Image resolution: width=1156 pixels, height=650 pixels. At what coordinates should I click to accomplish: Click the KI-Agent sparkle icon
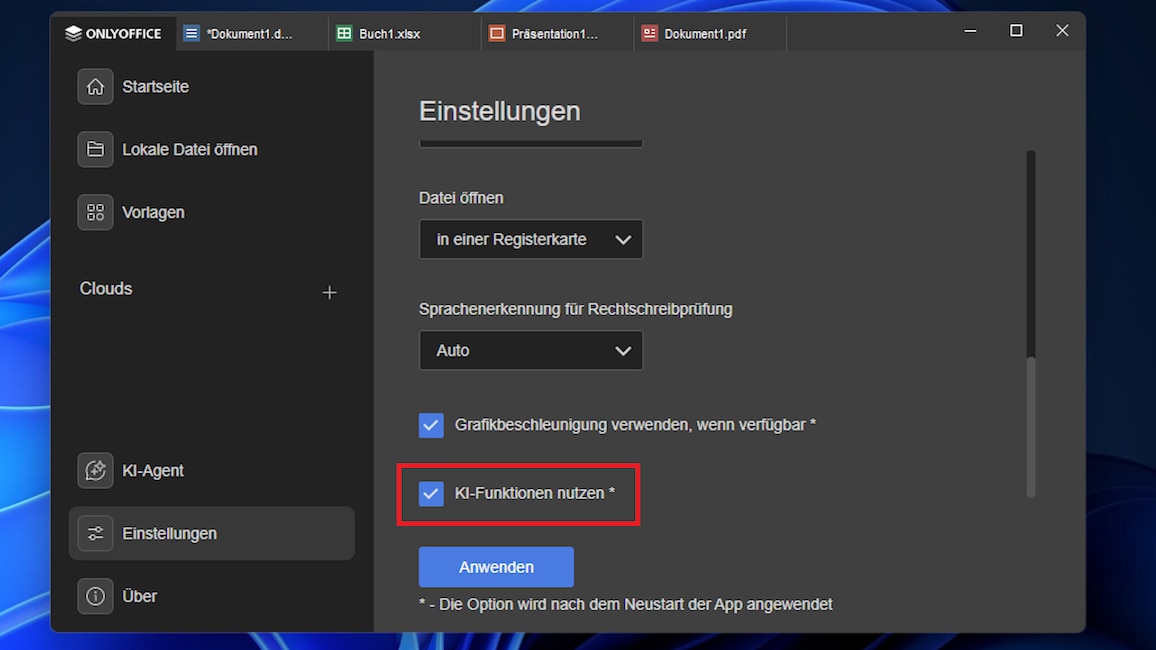[95, 470]
